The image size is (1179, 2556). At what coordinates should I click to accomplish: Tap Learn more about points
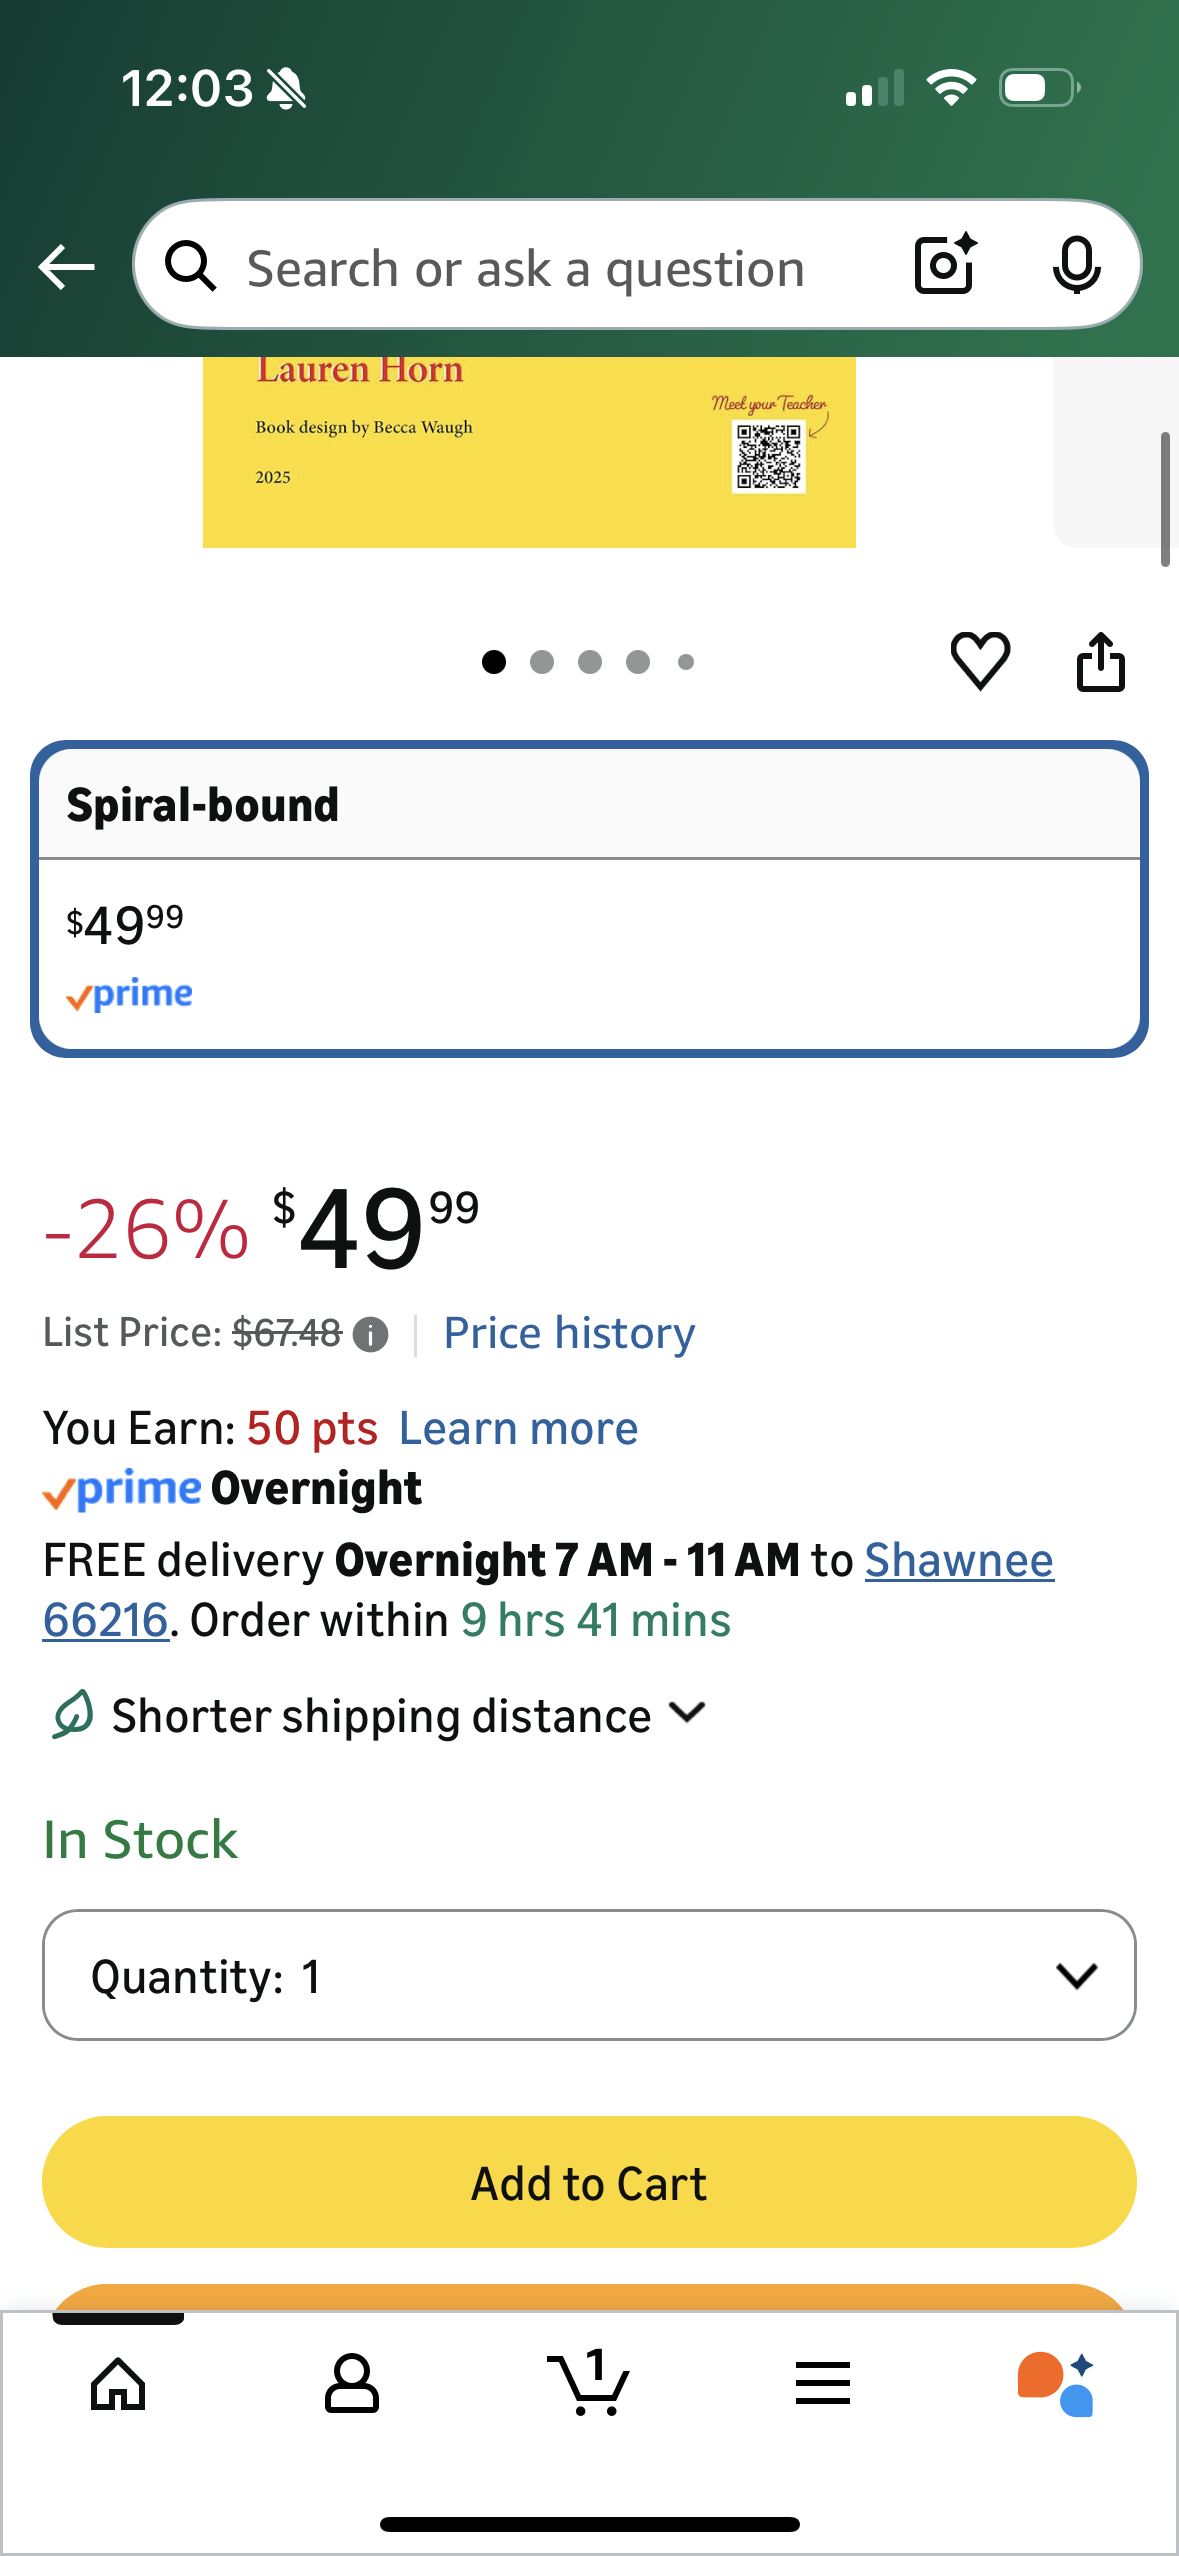[x=518, y=1428]
